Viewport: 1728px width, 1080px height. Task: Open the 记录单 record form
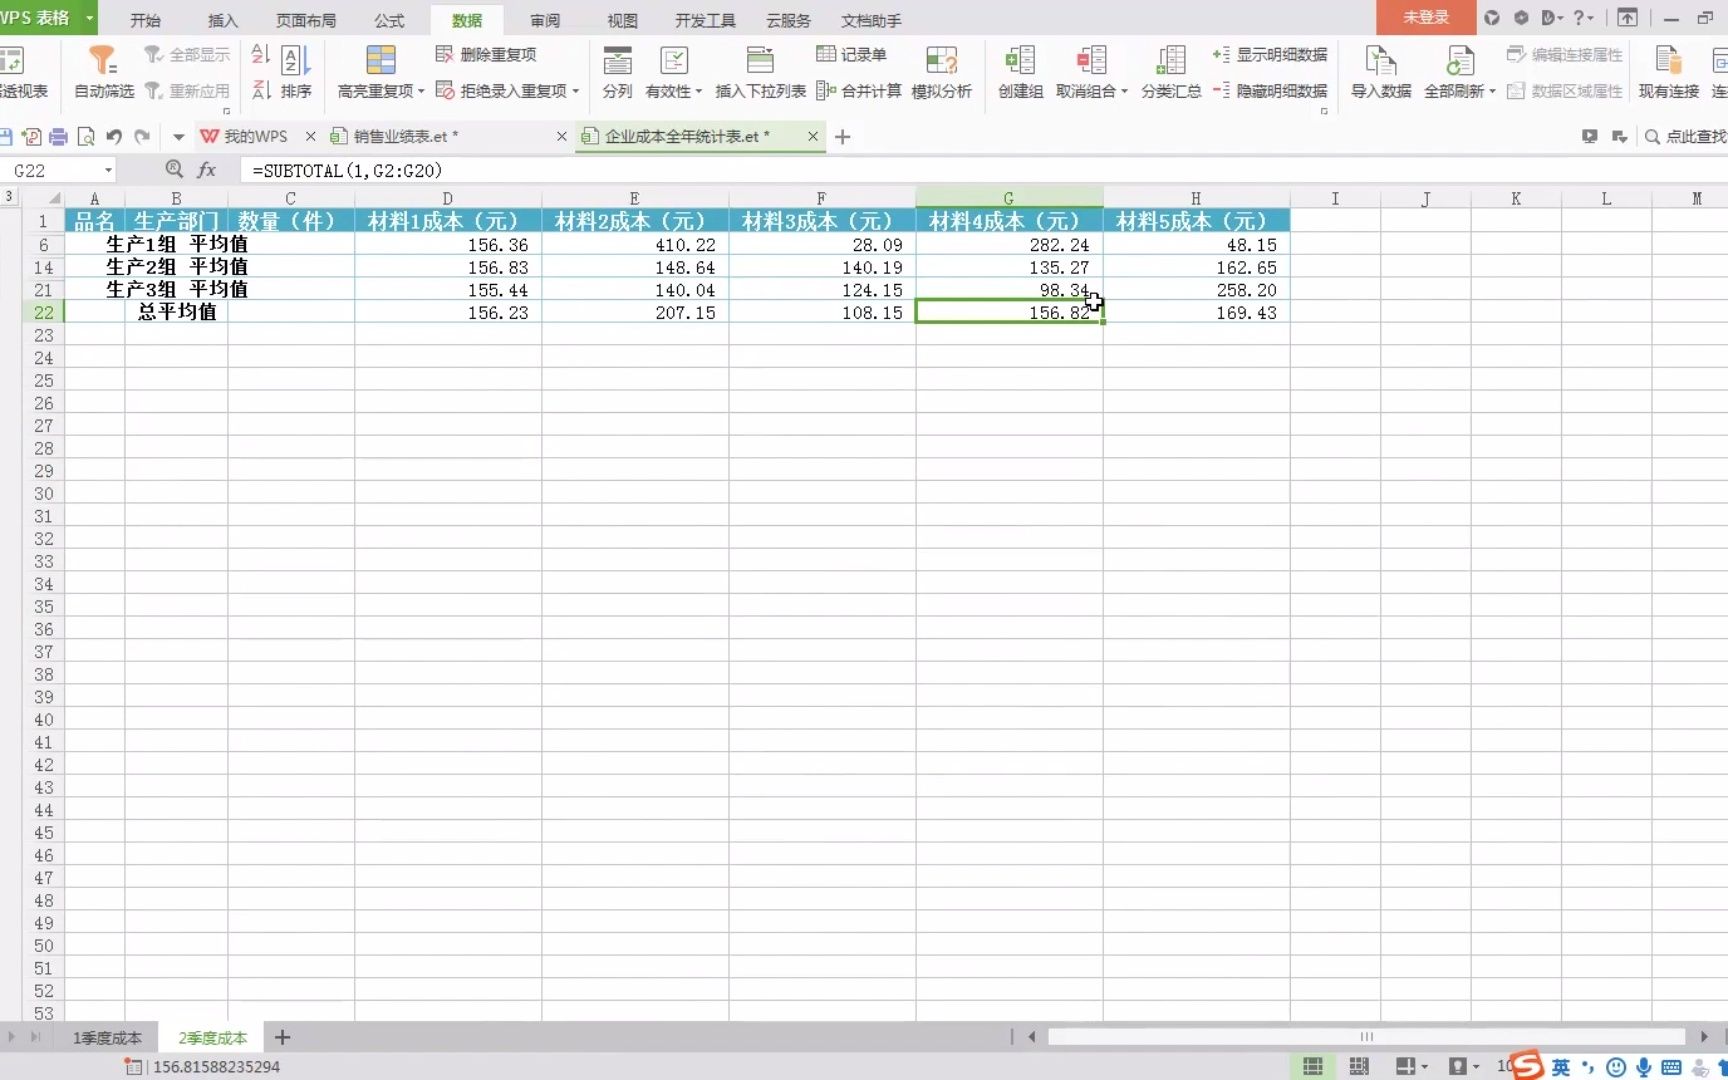click(x=851, y=54)
